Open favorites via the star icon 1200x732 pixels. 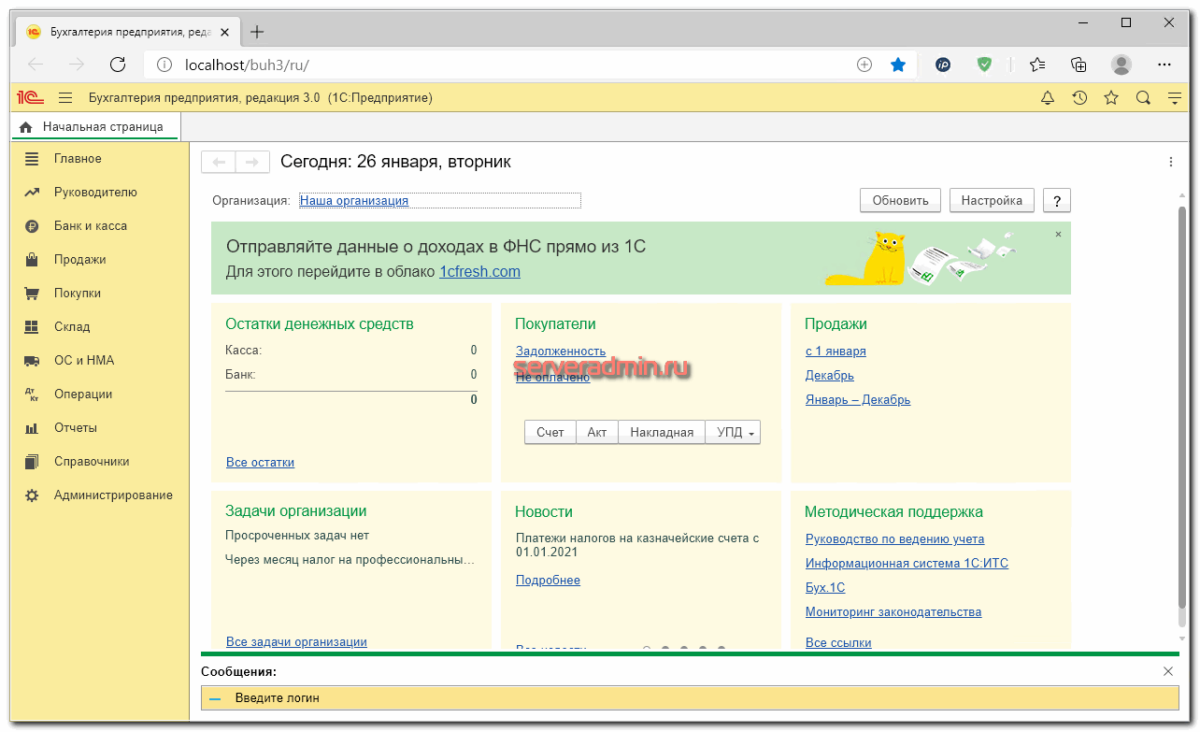pos(1111,98)
